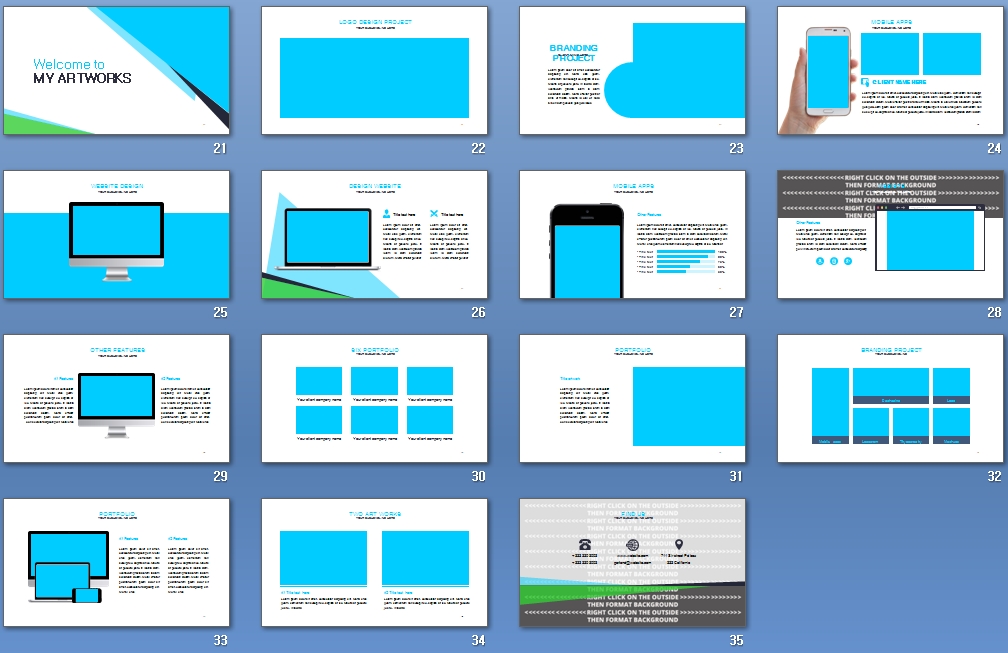Image resolution: width=1008 pixels, height=653 pixels.
Task: Click the globe icon on slide 35
Action: coord(633,545)
